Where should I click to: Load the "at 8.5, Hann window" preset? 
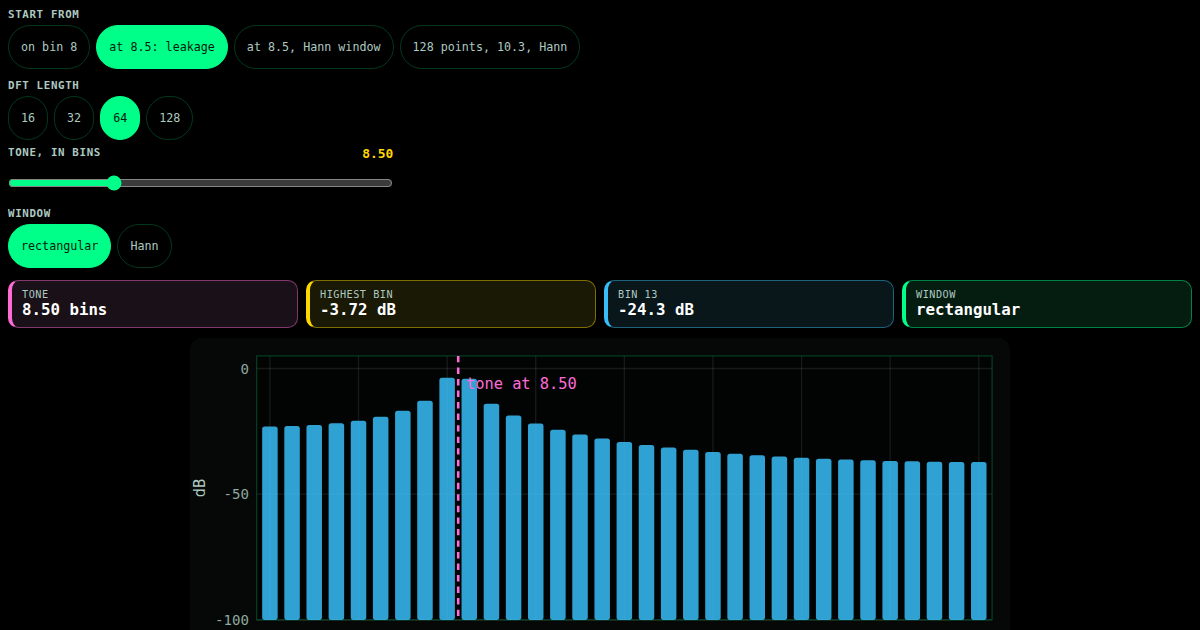tap(314, 47)
